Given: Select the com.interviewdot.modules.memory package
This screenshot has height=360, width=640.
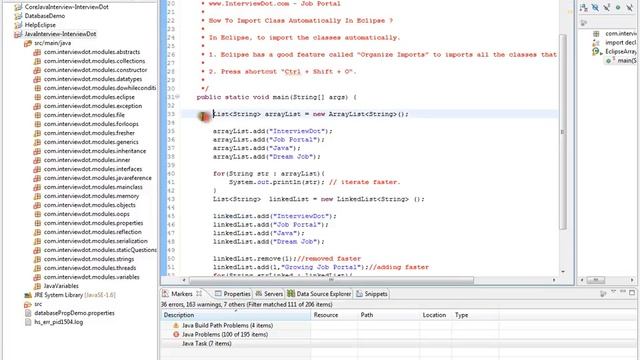Looking at the screenshot, I should click(x=91, y=196).
